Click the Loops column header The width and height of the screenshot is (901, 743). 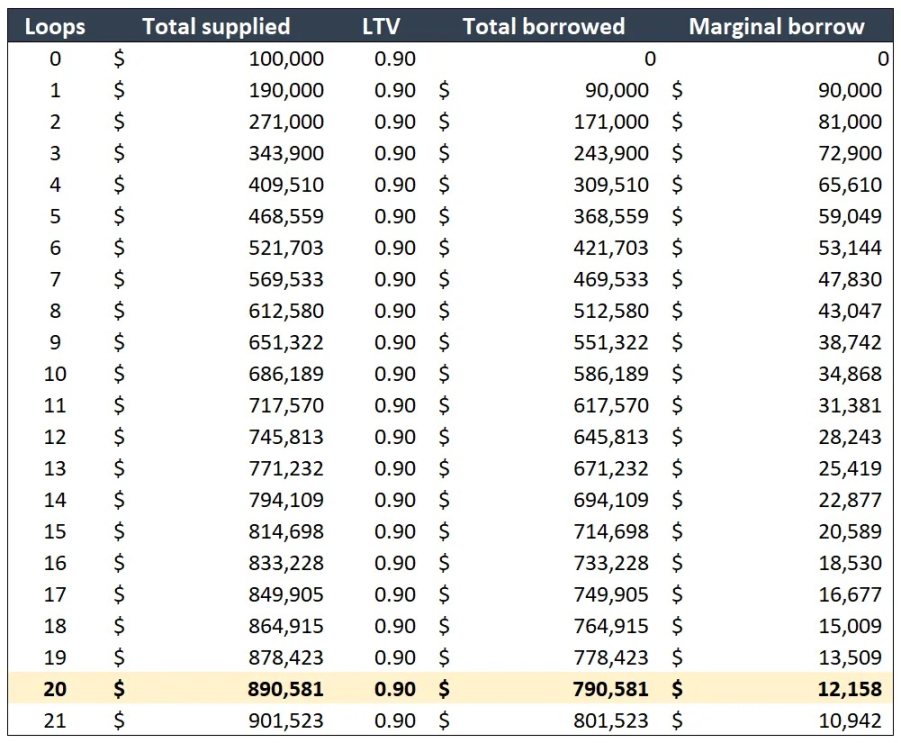pyautogui.click(x=54, y=27)
